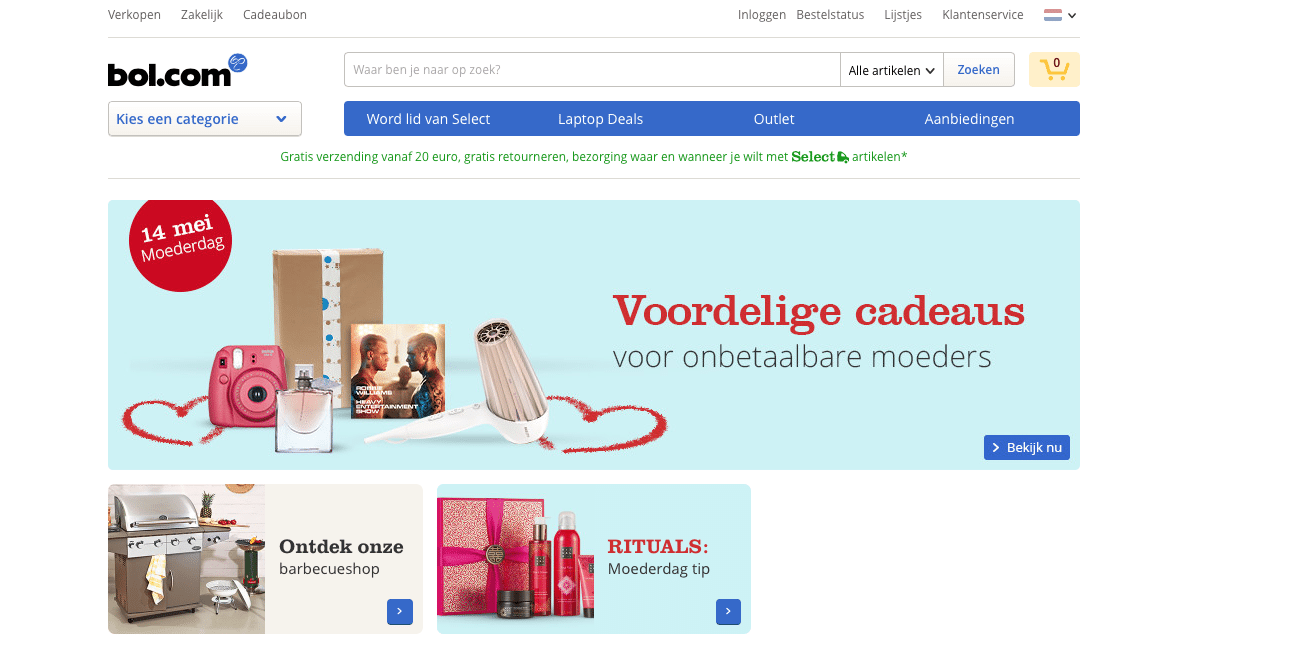Expand the Kies een categorie dropdown
1293x657 pixels.
205,119
